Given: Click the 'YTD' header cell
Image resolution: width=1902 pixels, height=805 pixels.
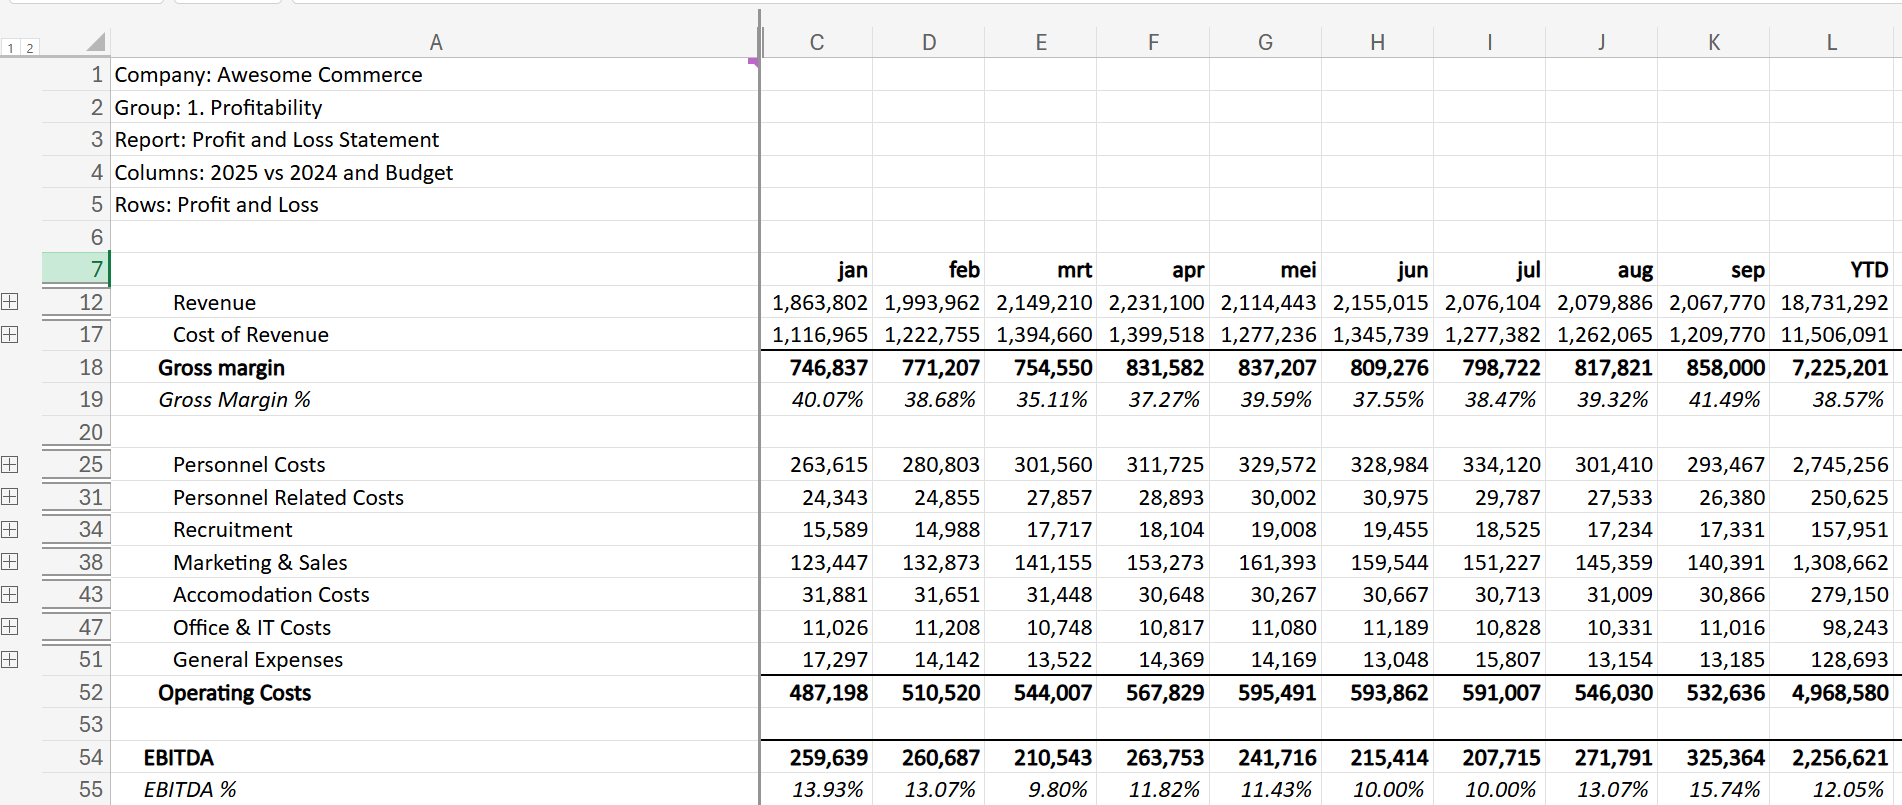Looking at the screenshot, I should (x=1831, y=269).
